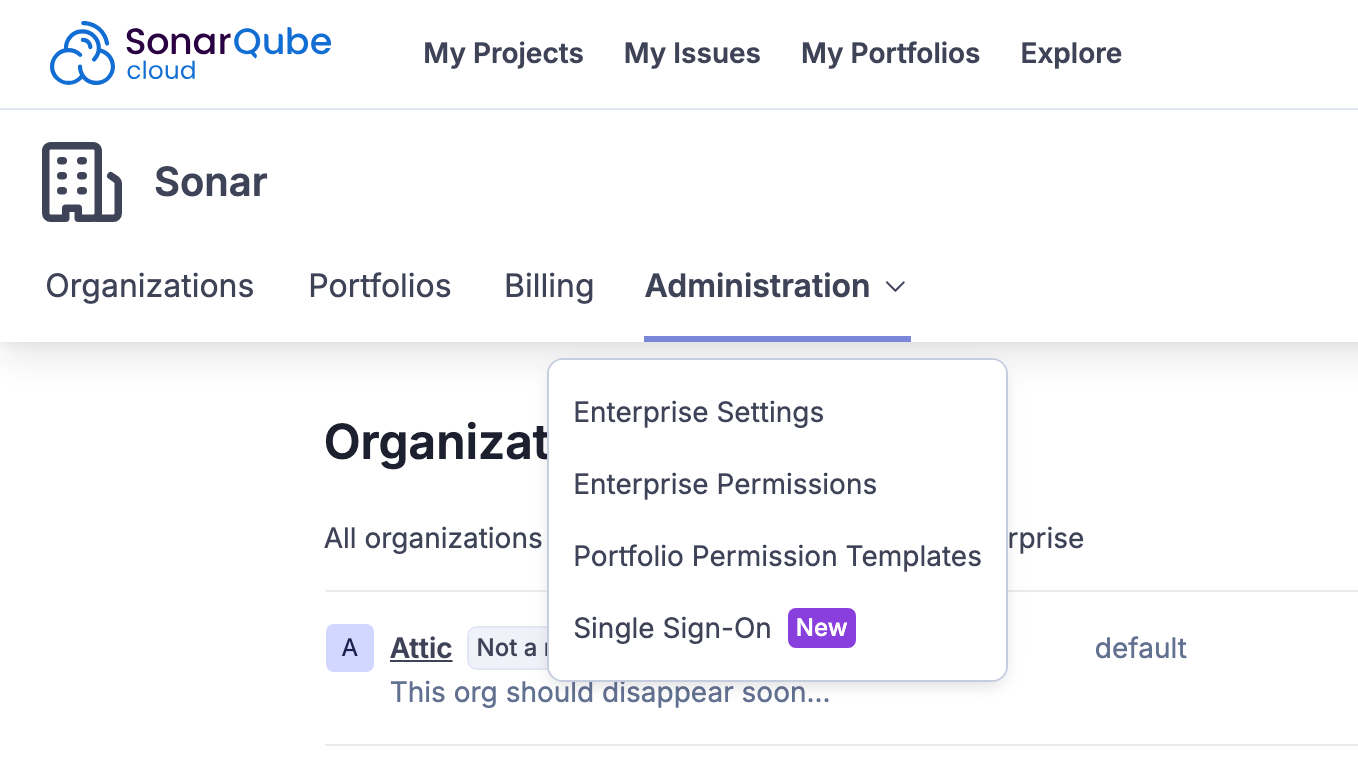
Task: Click the 'Not a m...' badge beside Attic
Action: click(x=508, y=648)
